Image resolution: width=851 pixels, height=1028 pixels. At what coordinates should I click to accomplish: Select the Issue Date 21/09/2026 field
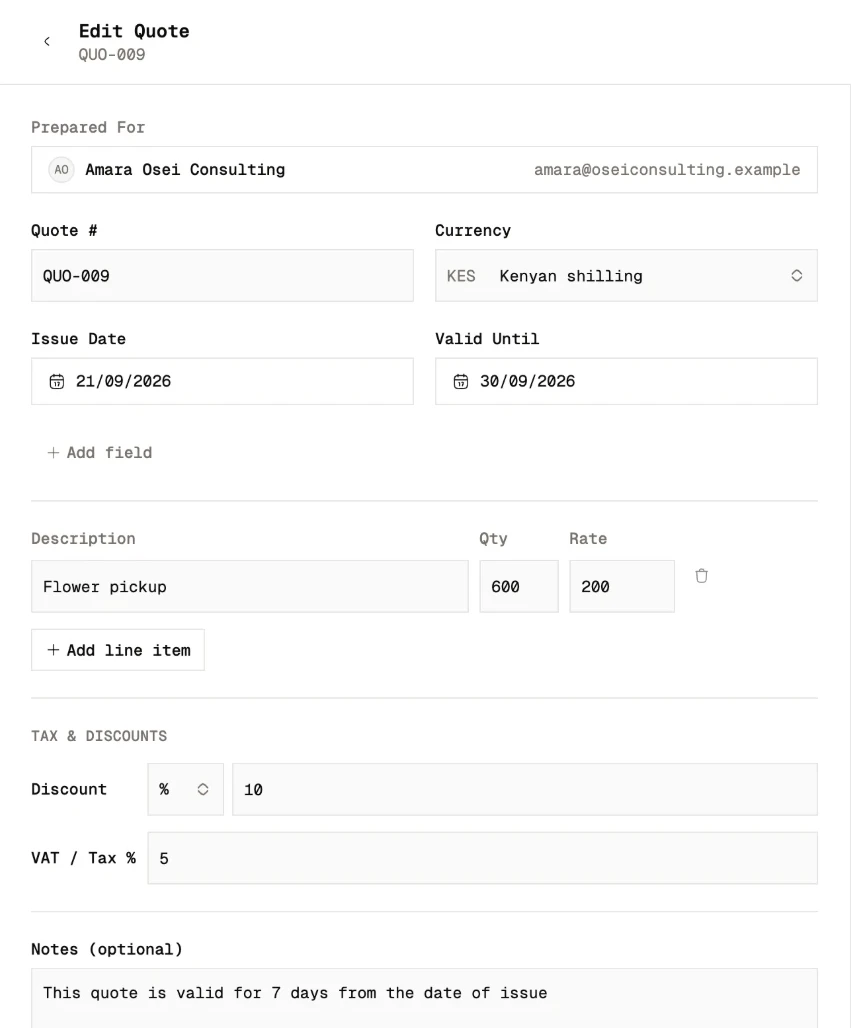(x=222, y=382)
